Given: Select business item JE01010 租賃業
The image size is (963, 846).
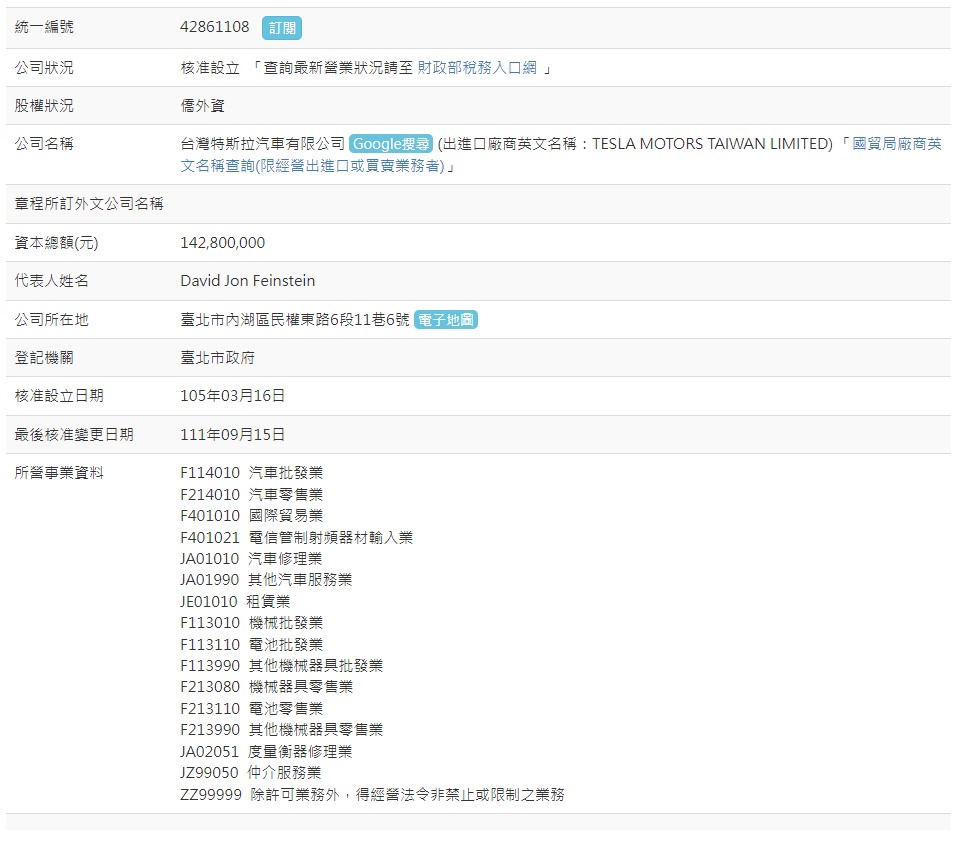Looking at the screenshot, I should tap(235, 601).
